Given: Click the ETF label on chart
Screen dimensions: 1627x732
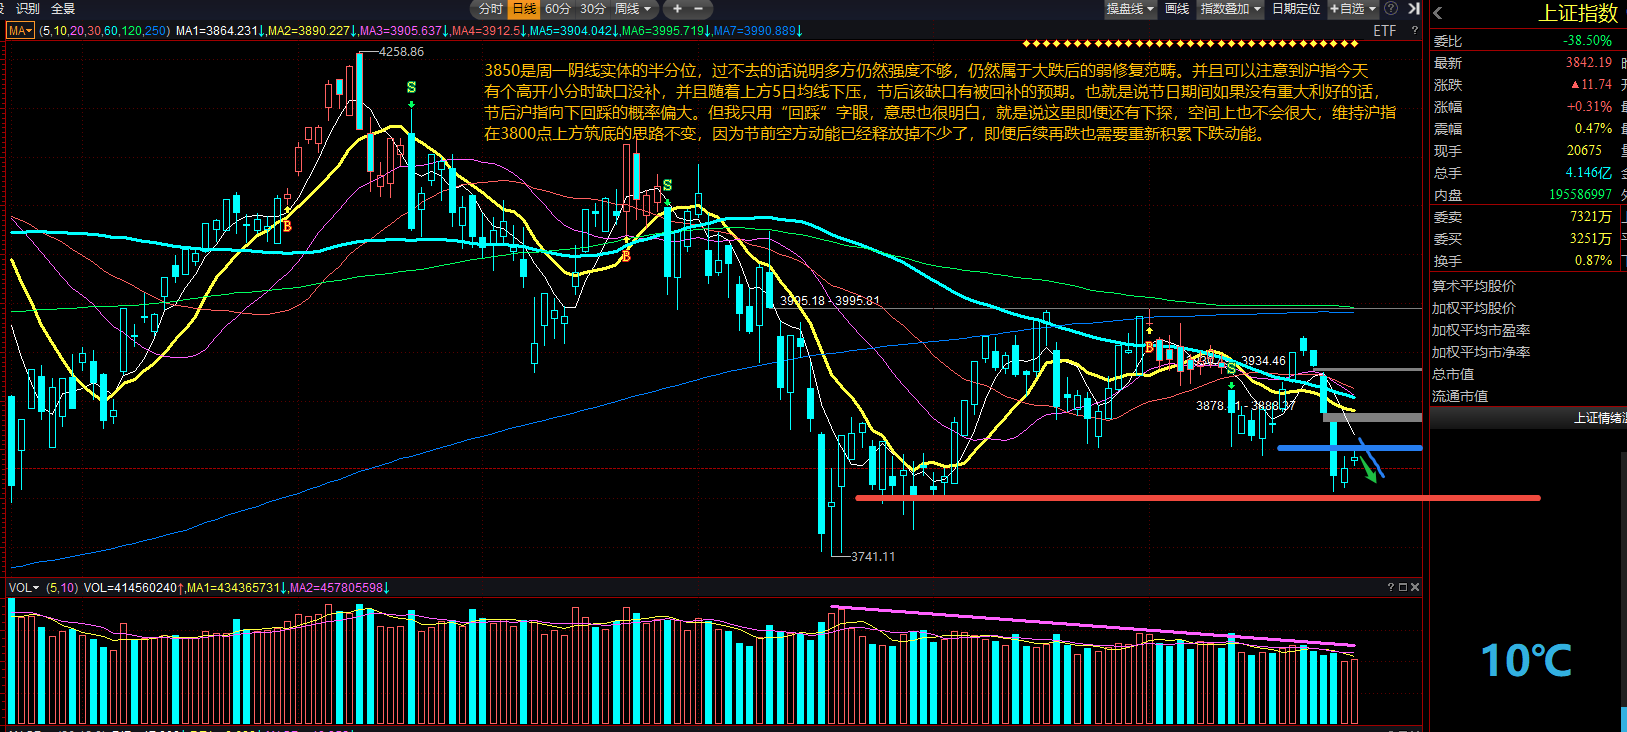Looking at the screenshot, I should click(1385, 31).
